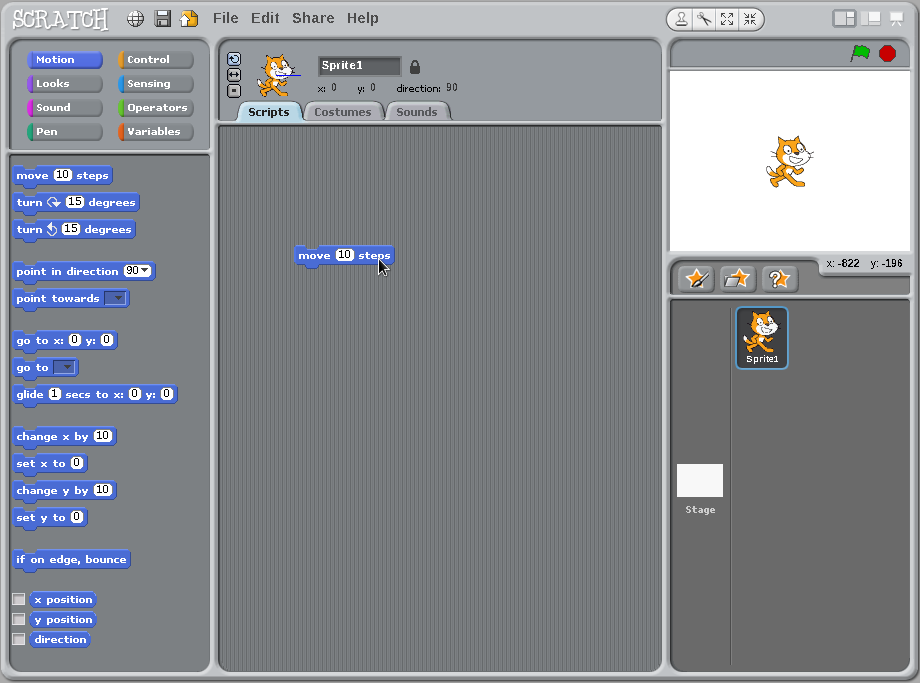Click change x by 10 block
This screenshot has height=683, width=920.
(65, 436)
